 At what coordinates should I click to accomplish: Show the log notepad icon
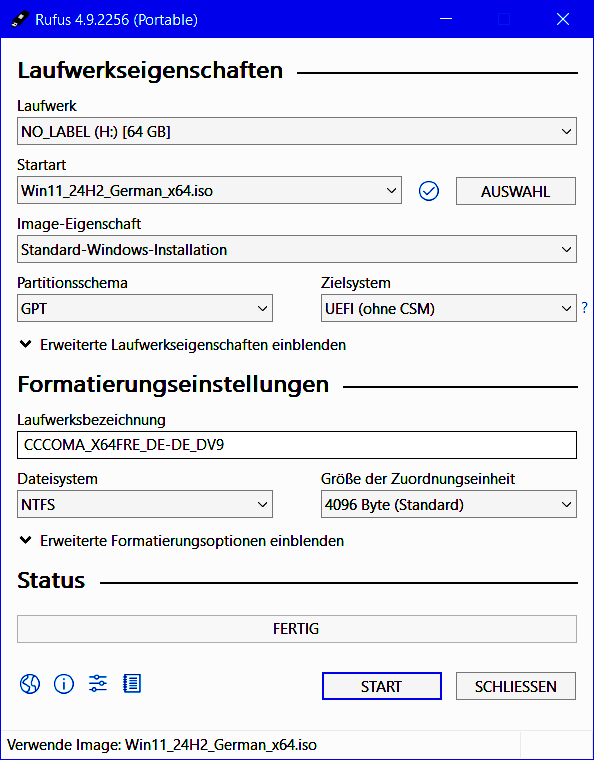click(132, 683)
